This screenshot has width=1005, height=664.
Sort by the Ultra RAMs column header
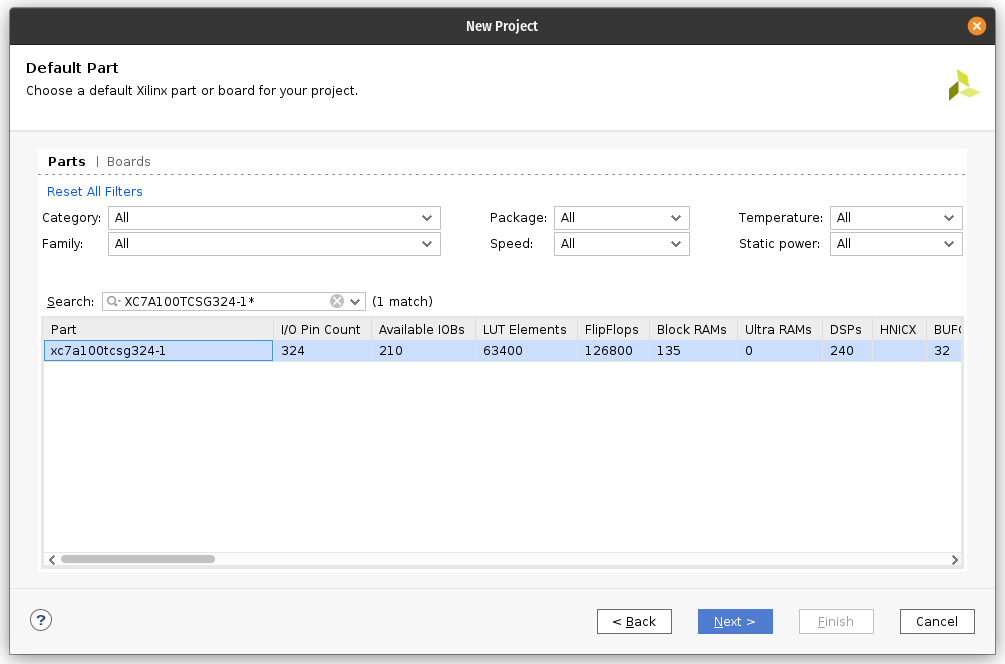tap(780, 329)
